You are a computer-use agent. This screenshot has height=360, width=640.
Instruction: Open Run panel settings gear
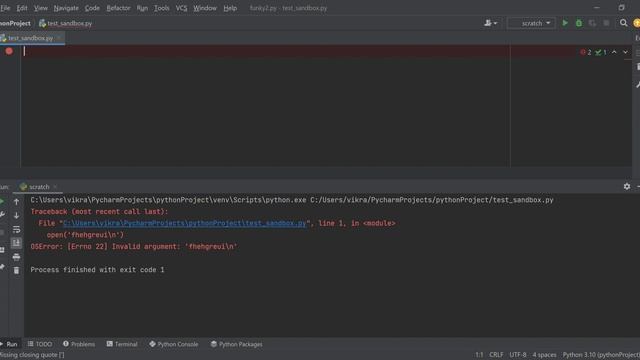(627, 187)
